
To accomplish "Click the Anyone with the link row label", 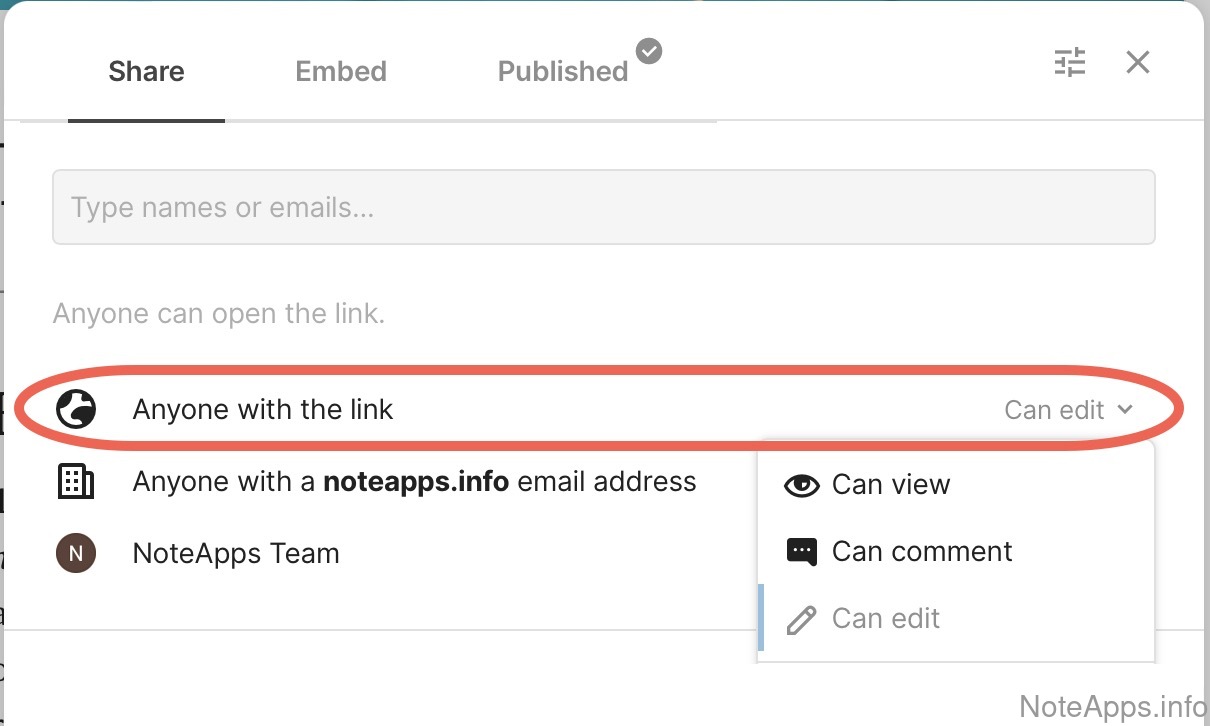I will click(263, 410).
